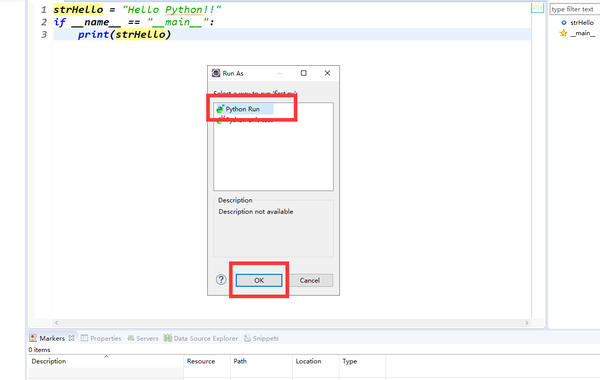This screenshot has height=380, width=600.
Task: Open the Servers tab
Action: [x=143, y=338]
